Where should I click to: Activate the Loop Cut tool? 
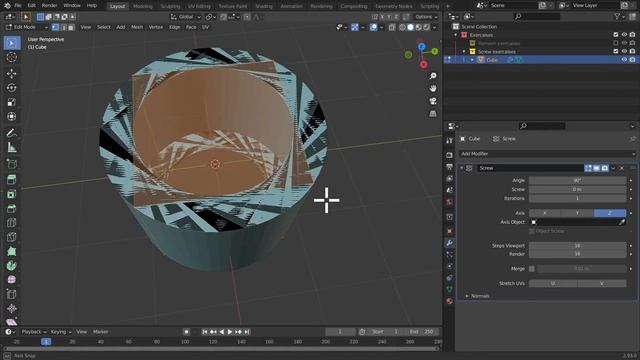click(x=12, y=223)
